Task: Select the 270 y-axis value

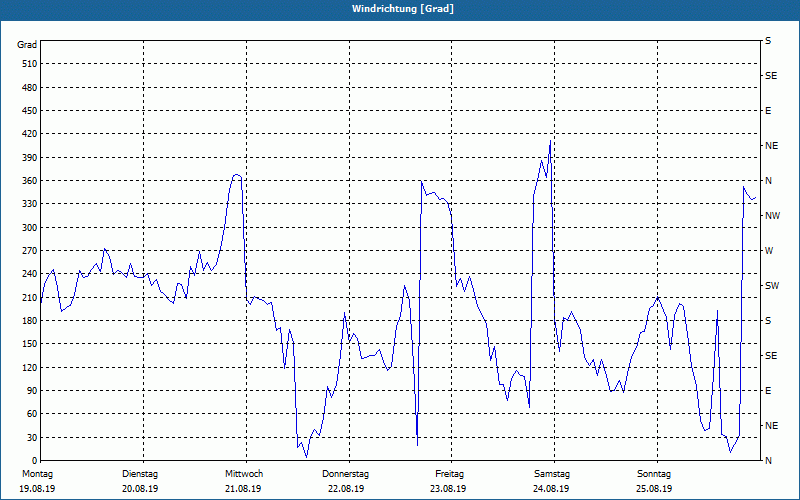Action: (x=30, y=251)
